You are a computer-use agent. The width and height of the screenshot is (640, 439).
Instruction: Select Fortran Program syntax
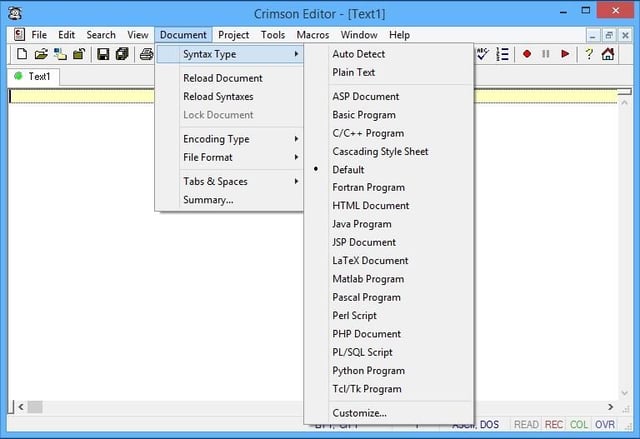click(389, 187)
